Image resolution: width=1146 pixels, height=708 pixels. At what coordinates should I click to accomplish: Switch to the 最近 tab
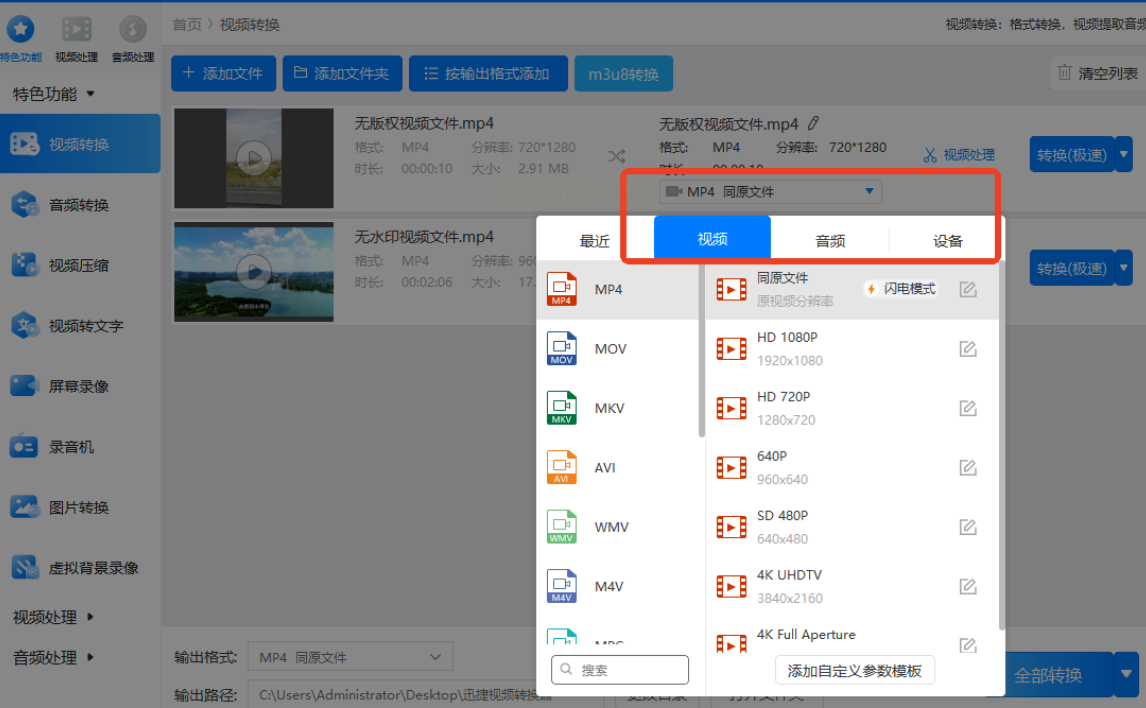pos(594,240)
